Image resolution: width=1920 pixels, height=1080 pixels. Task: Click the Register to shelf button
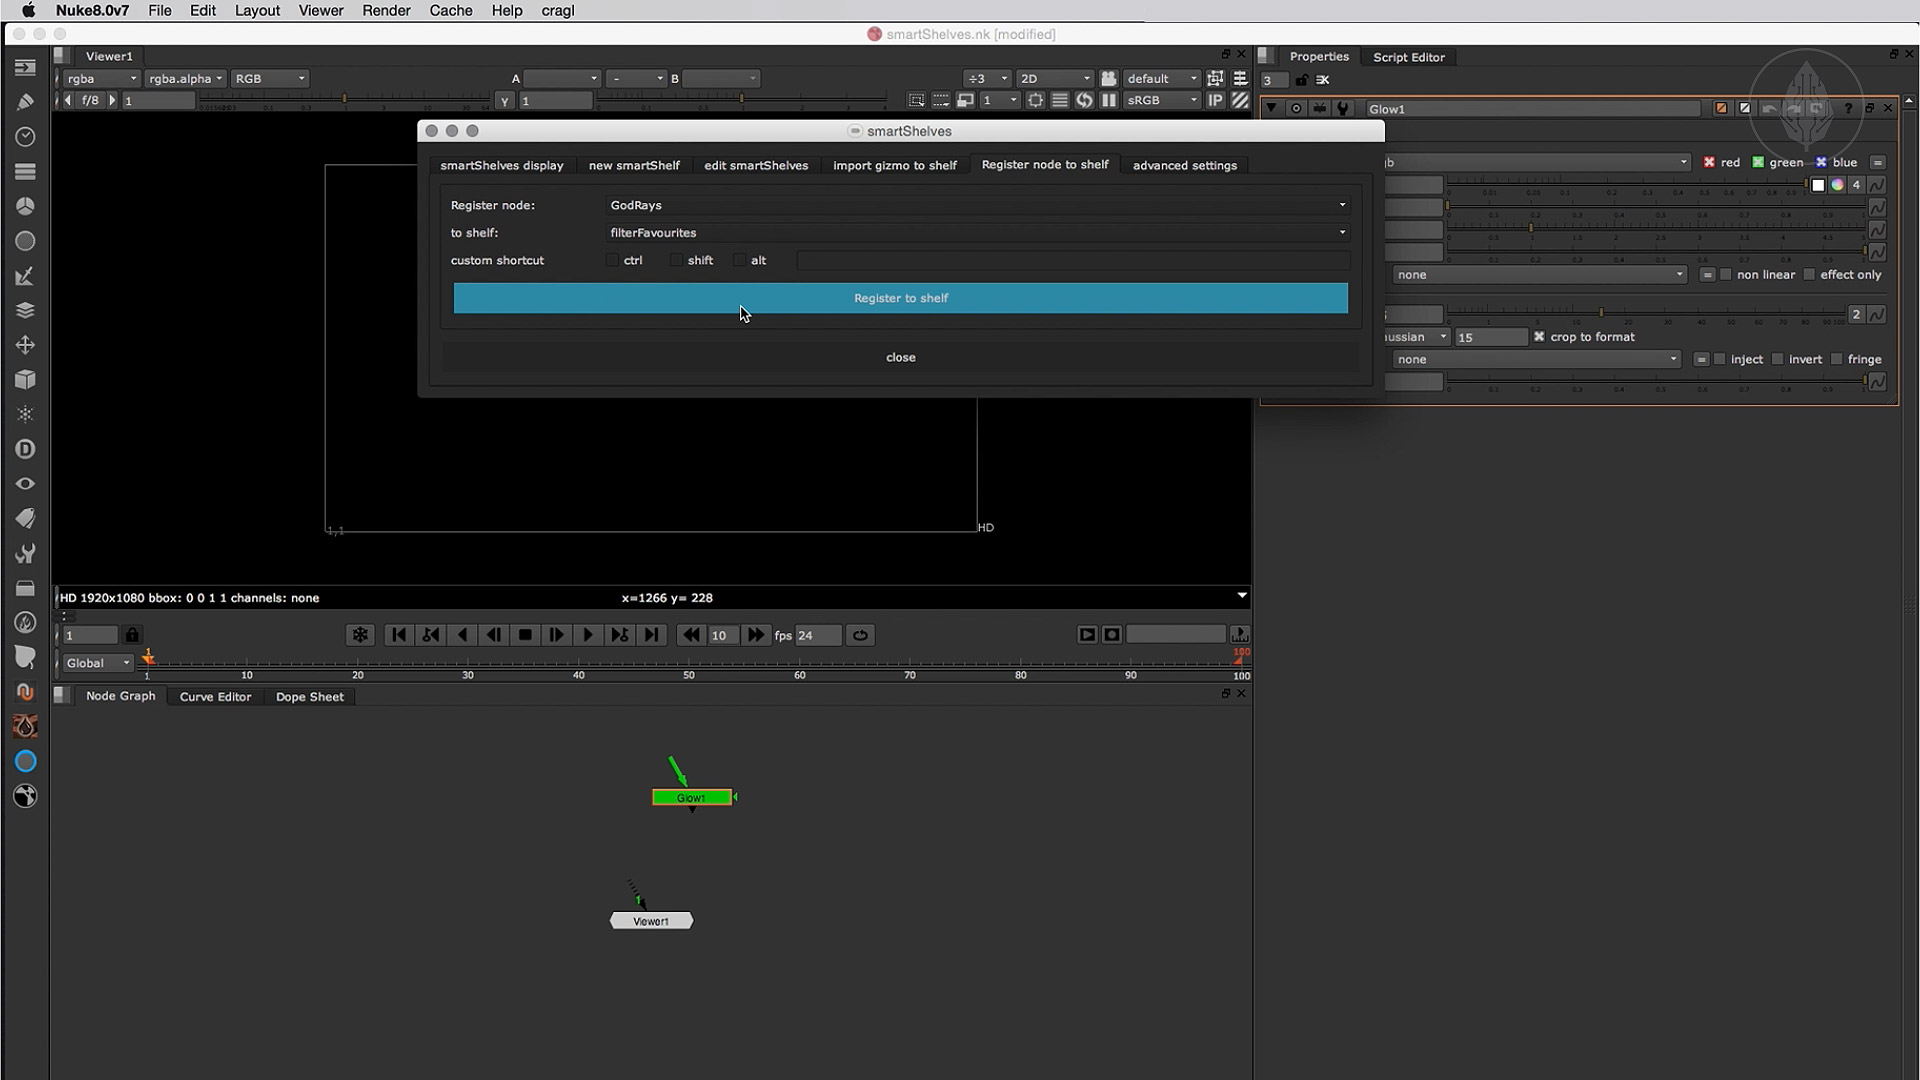coord(900,298)
